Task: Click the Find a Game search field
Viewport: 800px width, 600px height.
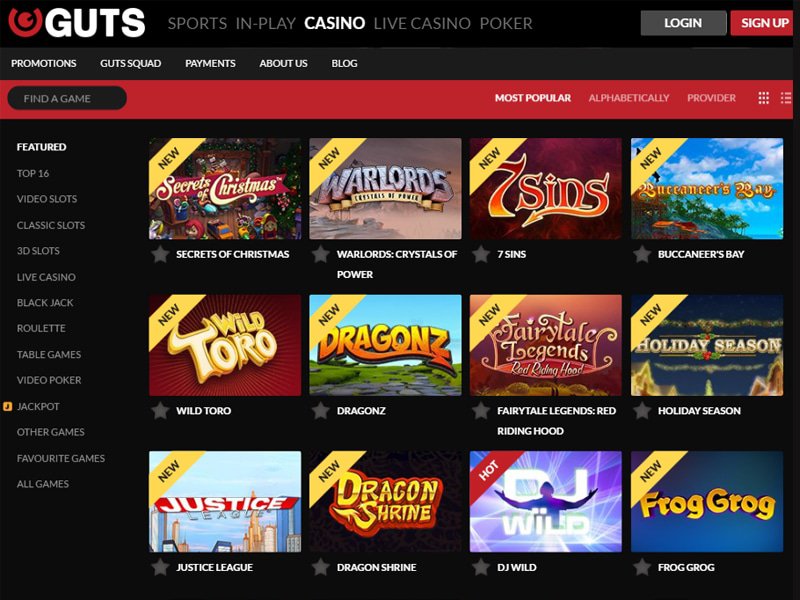Action: click(67, 98)
